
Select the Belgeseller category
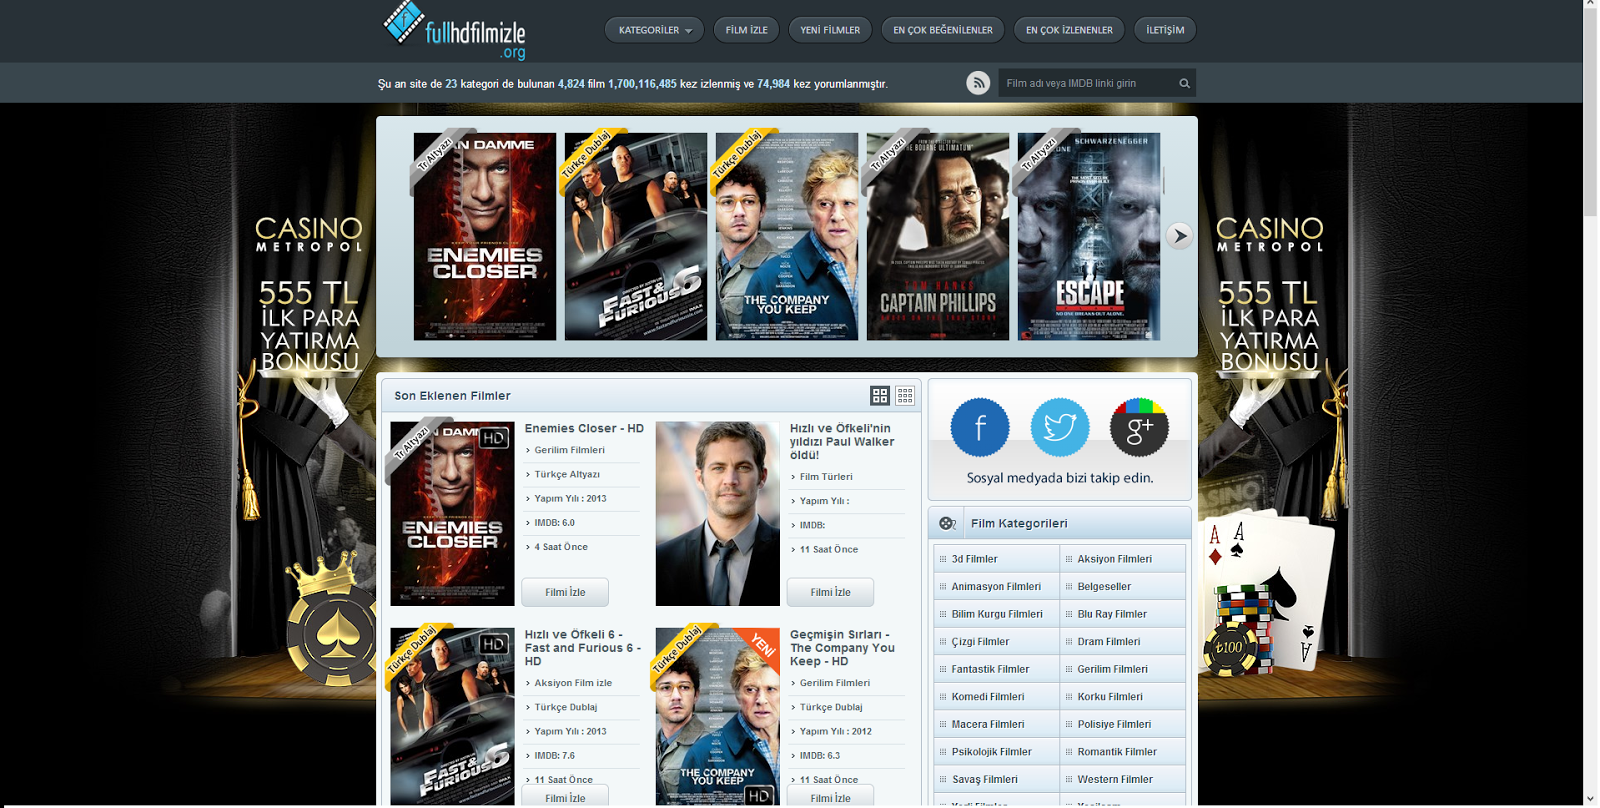pos(1122,587)
